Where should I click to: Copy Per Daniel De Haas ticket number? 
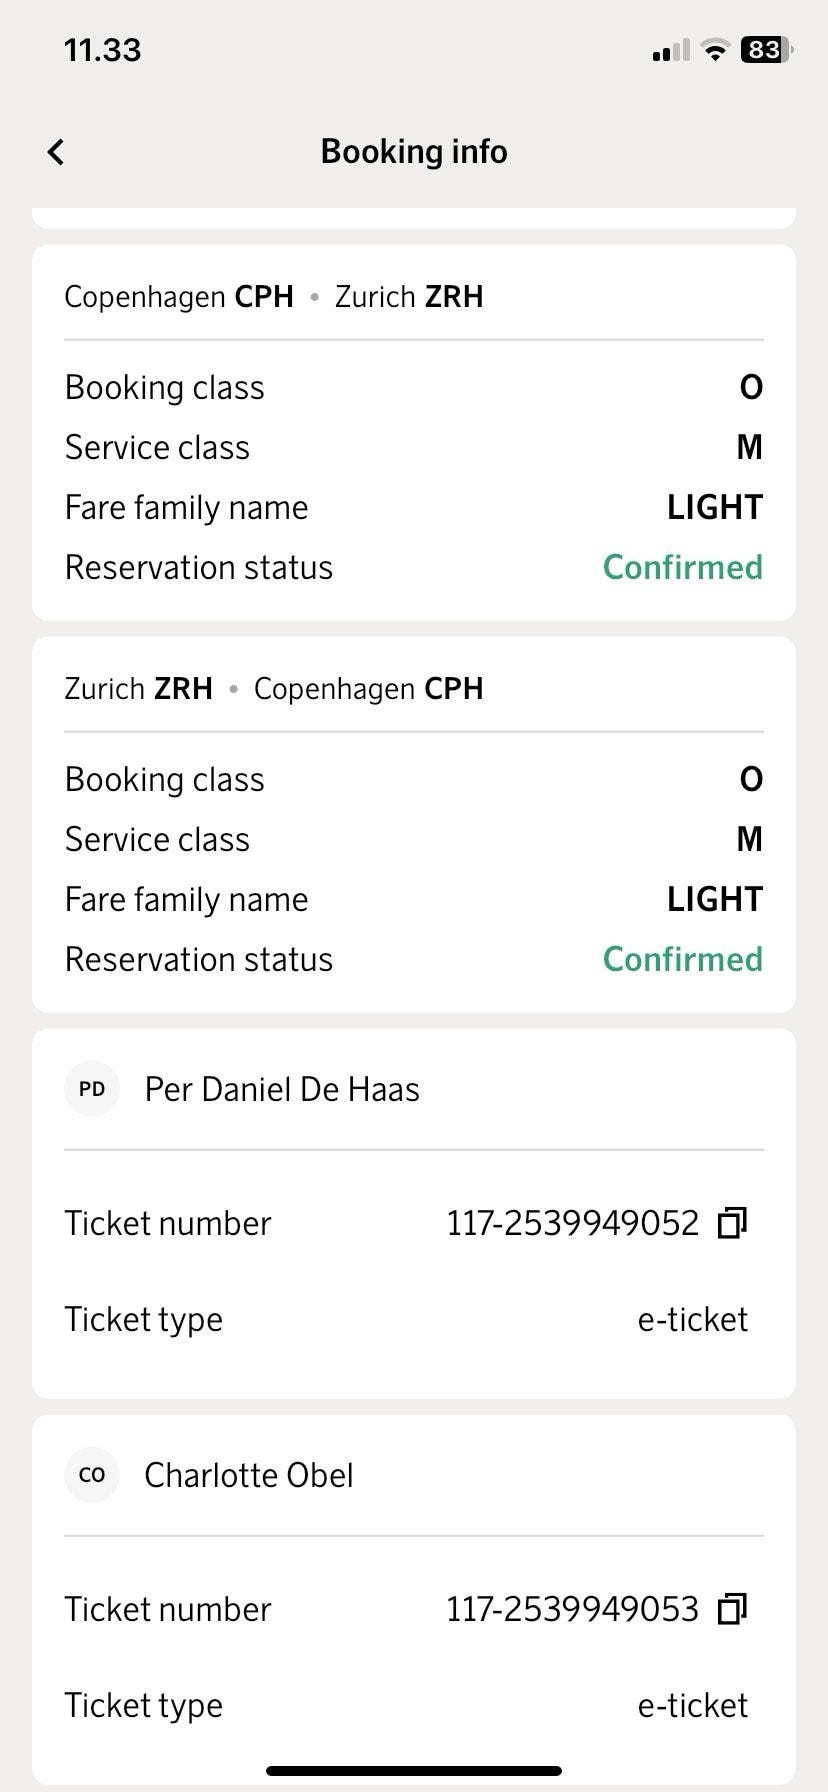[x=733, y=1223]
